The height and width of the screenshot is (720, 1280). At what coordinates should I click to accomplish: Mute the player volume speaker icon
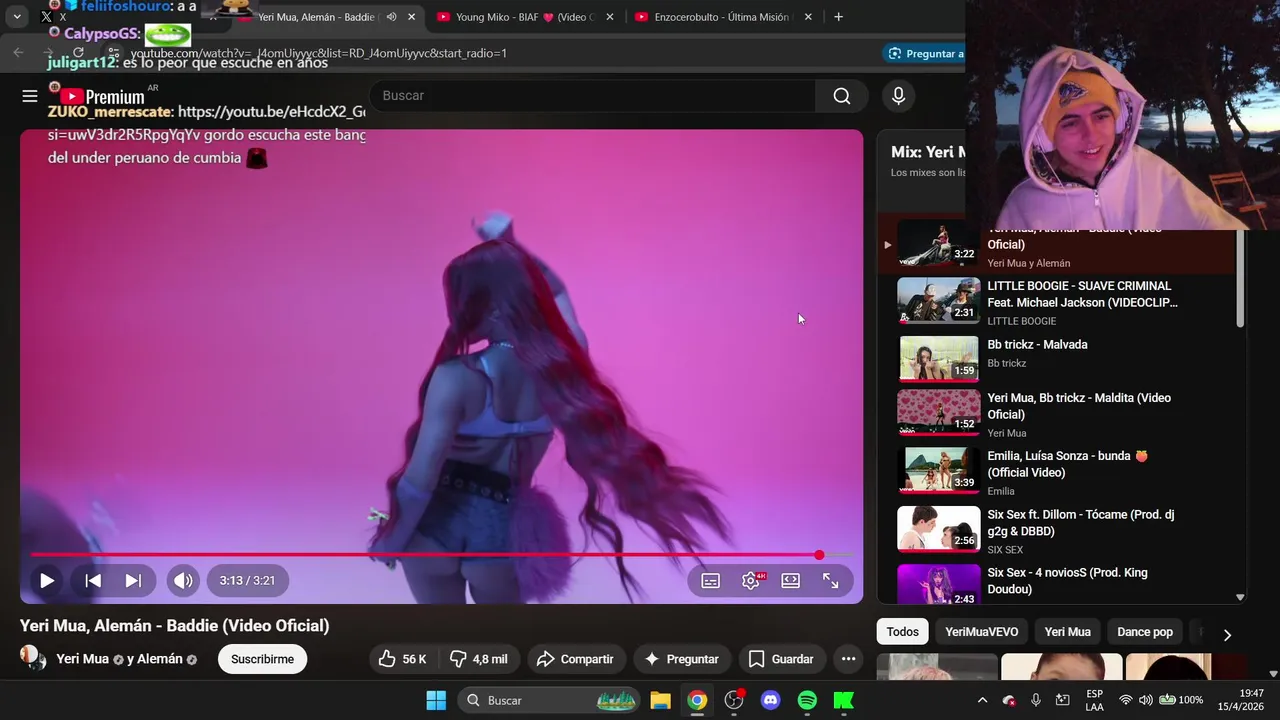point(183,580)
